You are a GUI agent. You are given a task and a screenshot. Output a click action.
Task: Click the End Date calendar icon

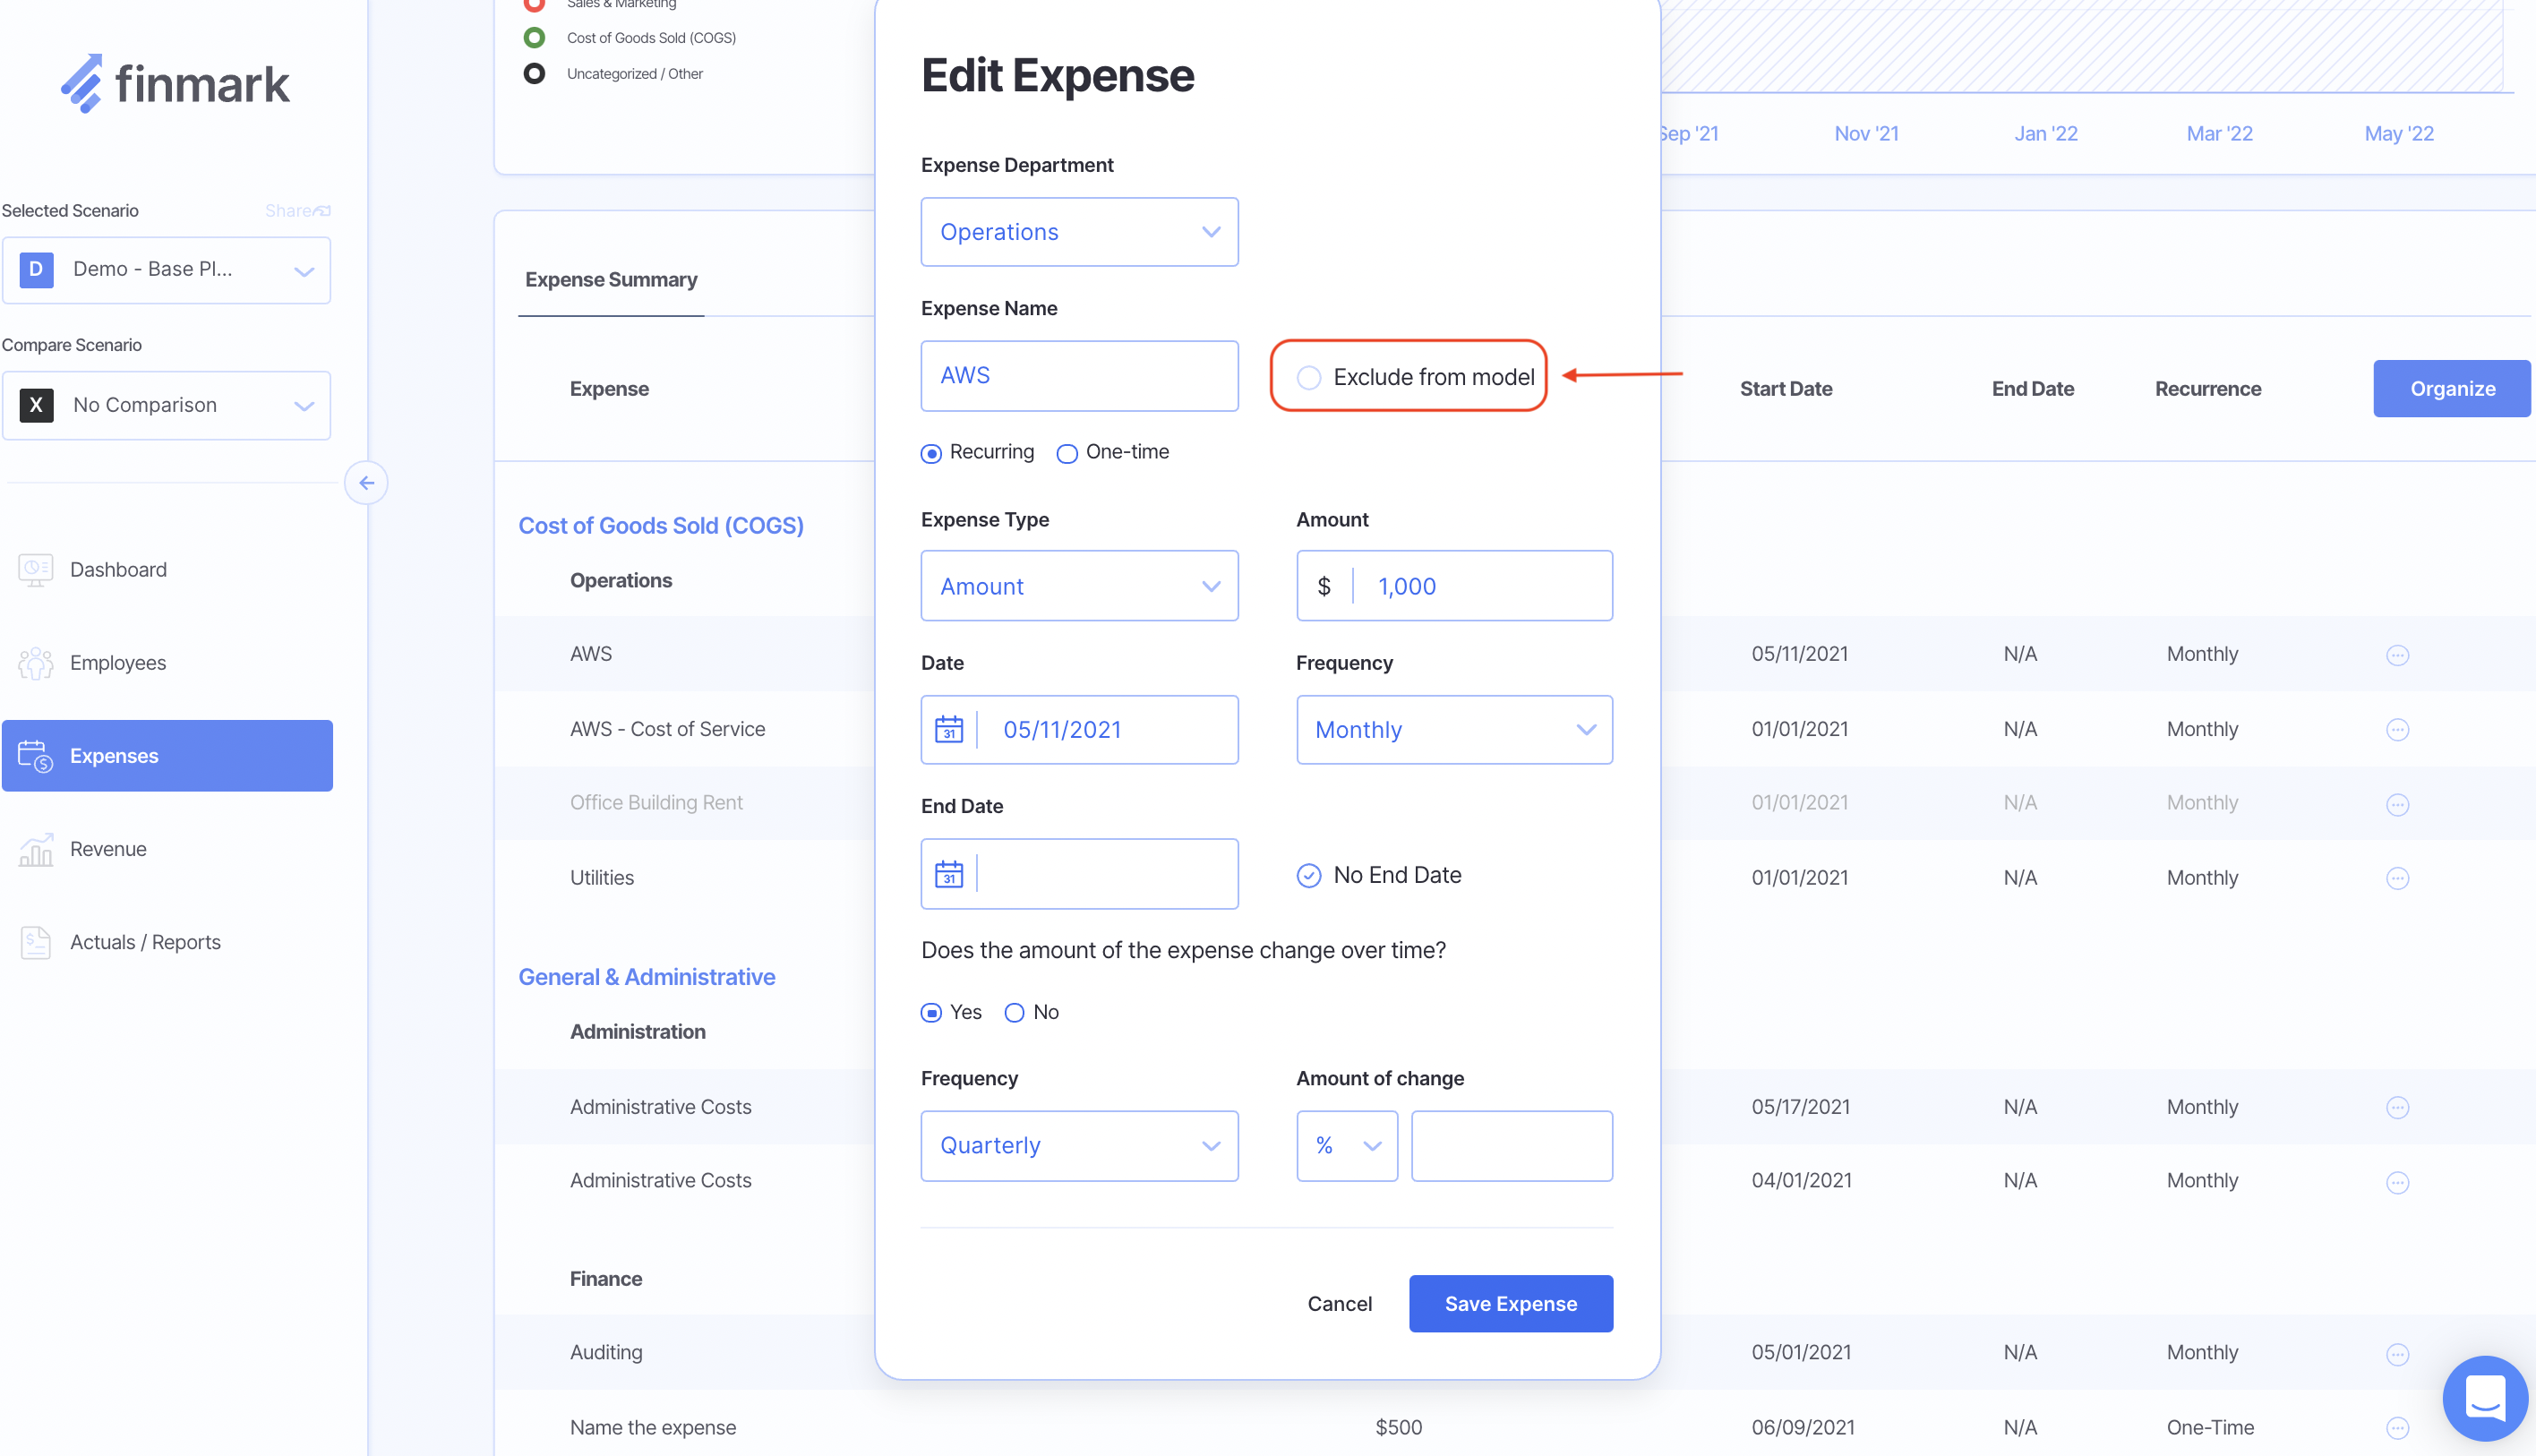tap(948, 874)
